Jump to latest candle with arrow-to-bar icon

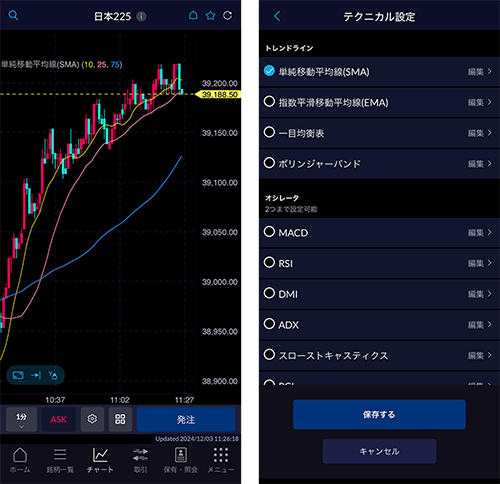pos(36,375)
